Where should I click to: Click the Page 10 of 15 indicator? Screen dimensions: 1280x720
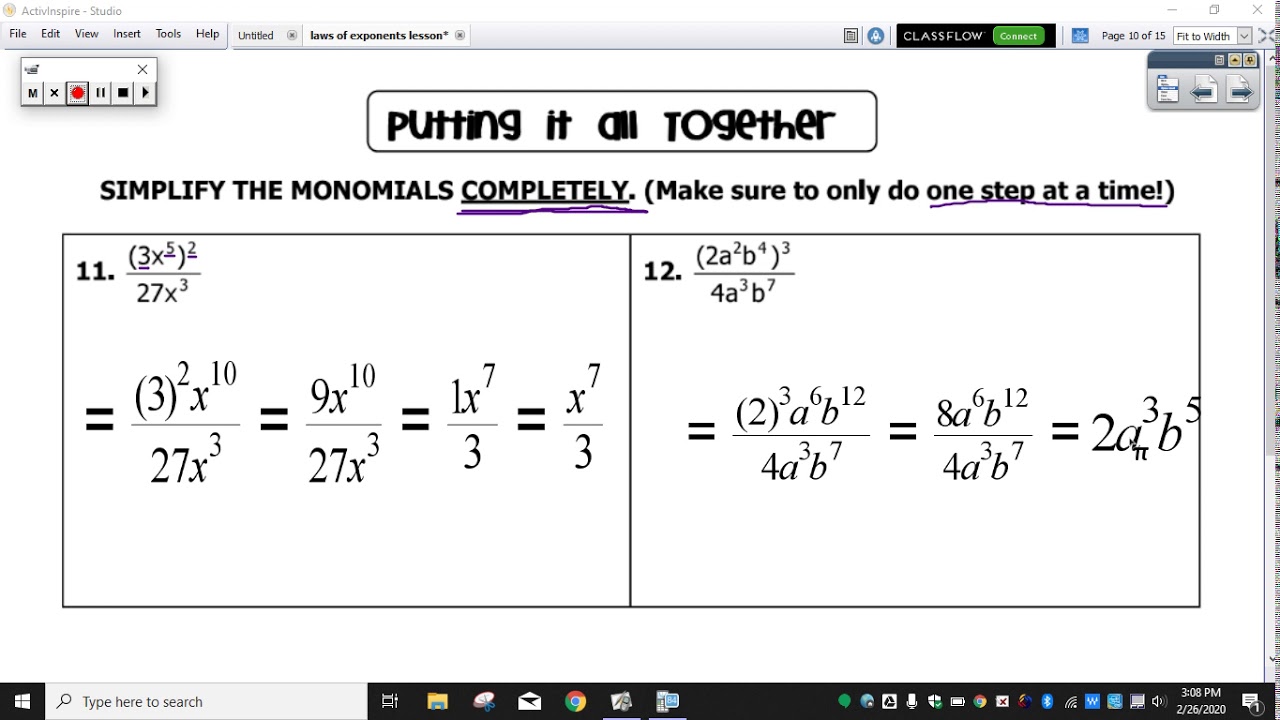click(x=1133, y=36)
